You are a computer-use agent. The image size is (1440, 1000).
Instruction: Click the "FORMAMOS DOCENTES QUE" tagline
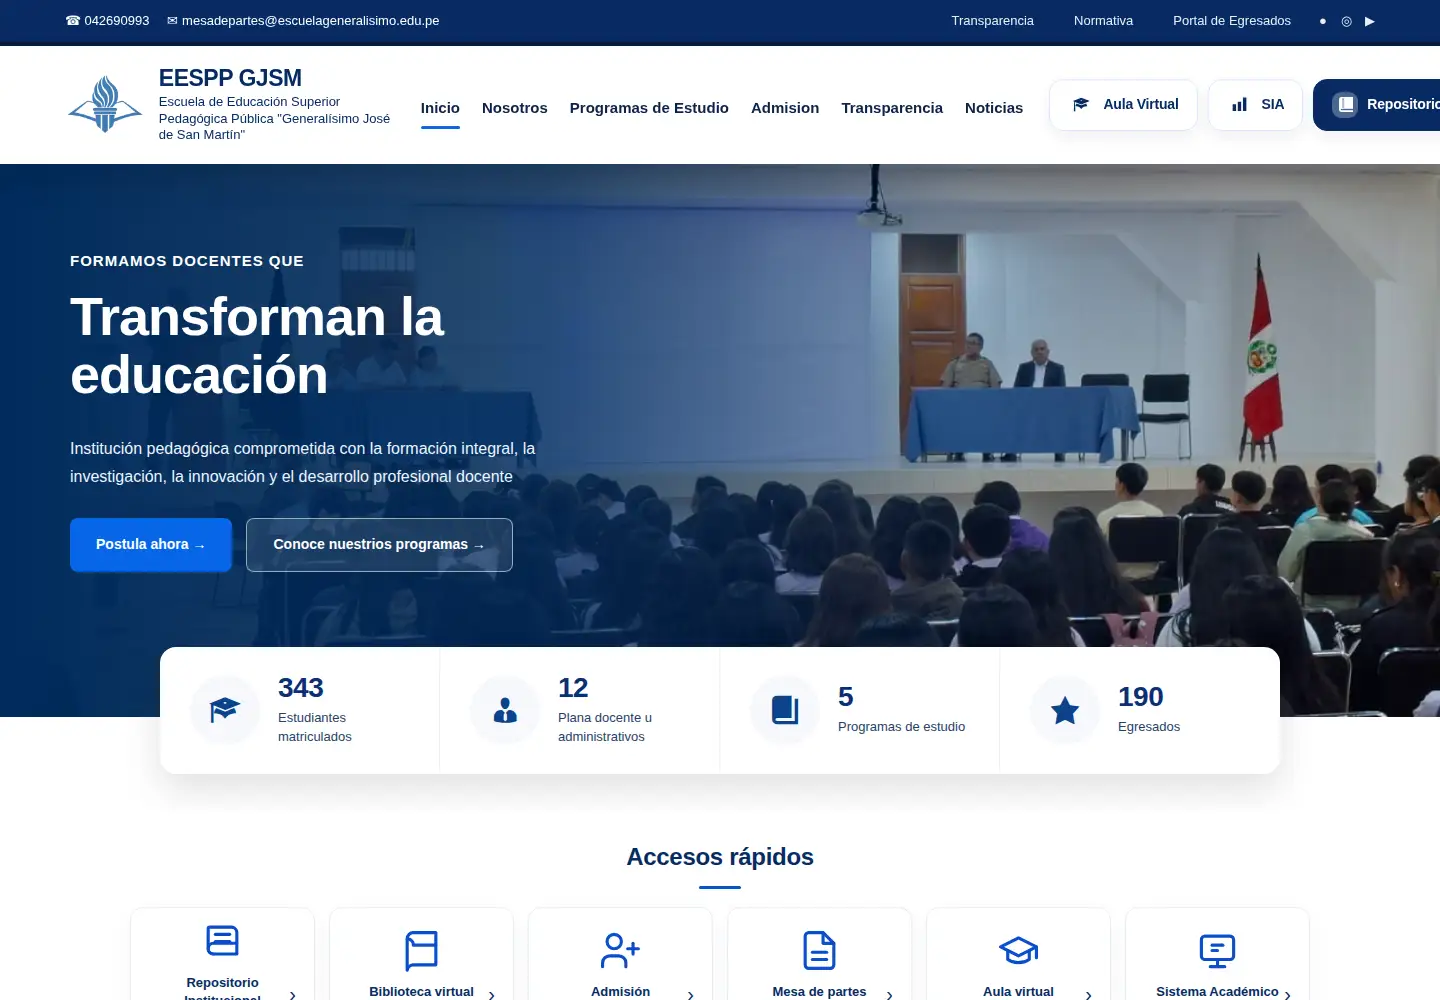coord(187,261)
